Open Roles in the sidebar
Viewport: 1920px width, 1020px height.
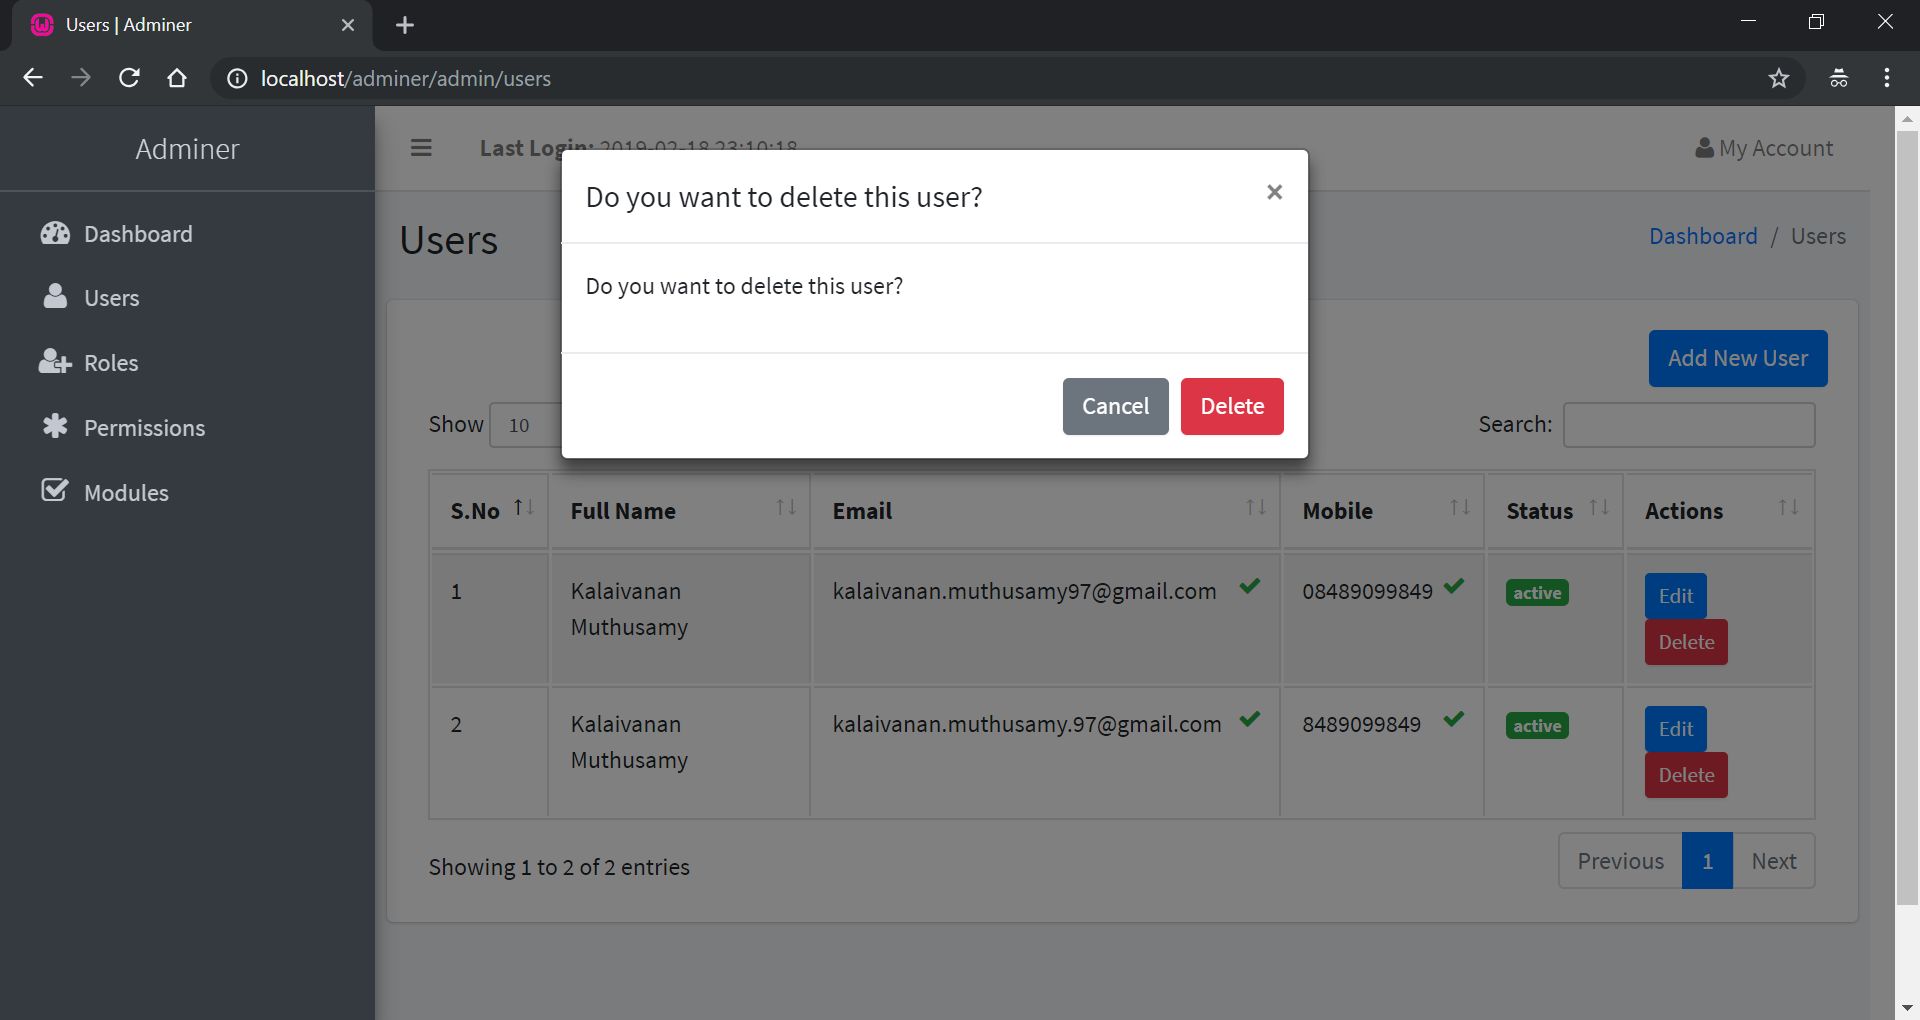click(x=110, y=363)
